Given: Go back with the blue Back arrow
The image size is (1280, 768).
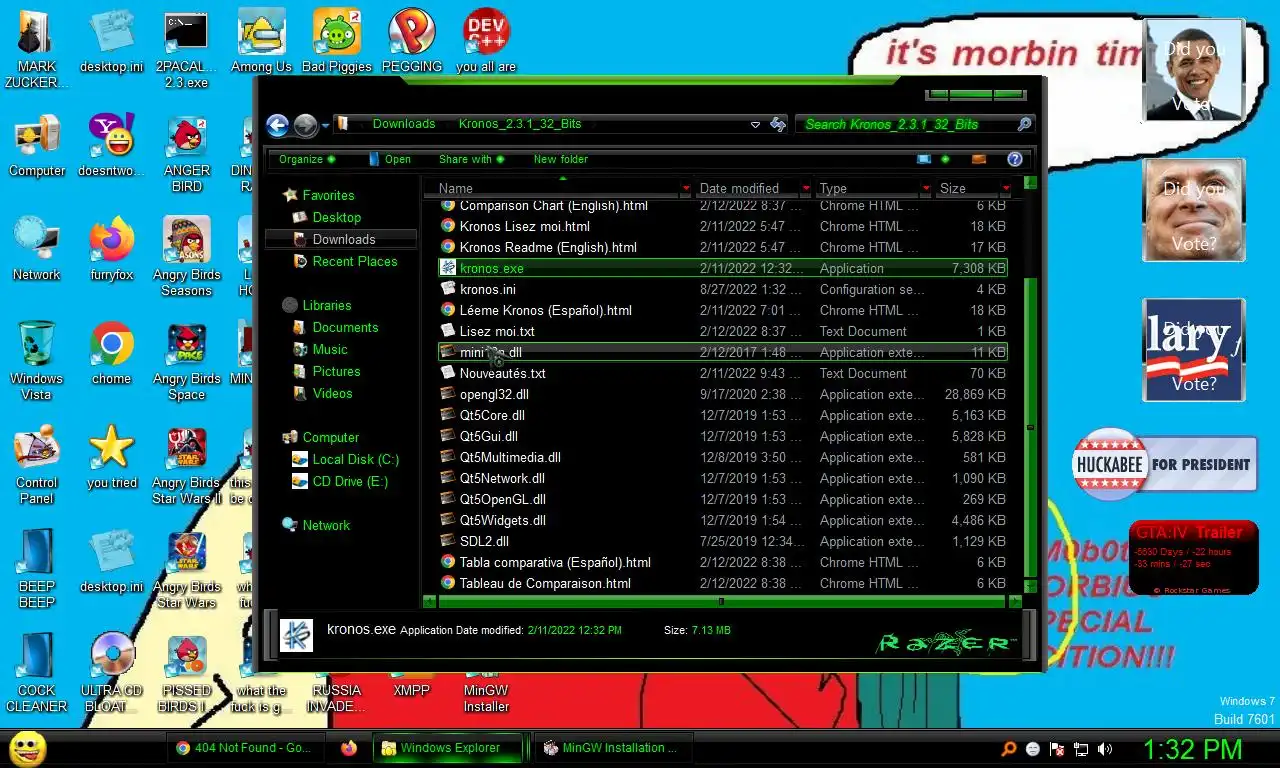Looking at the screenshot, I should pos(277,125).
